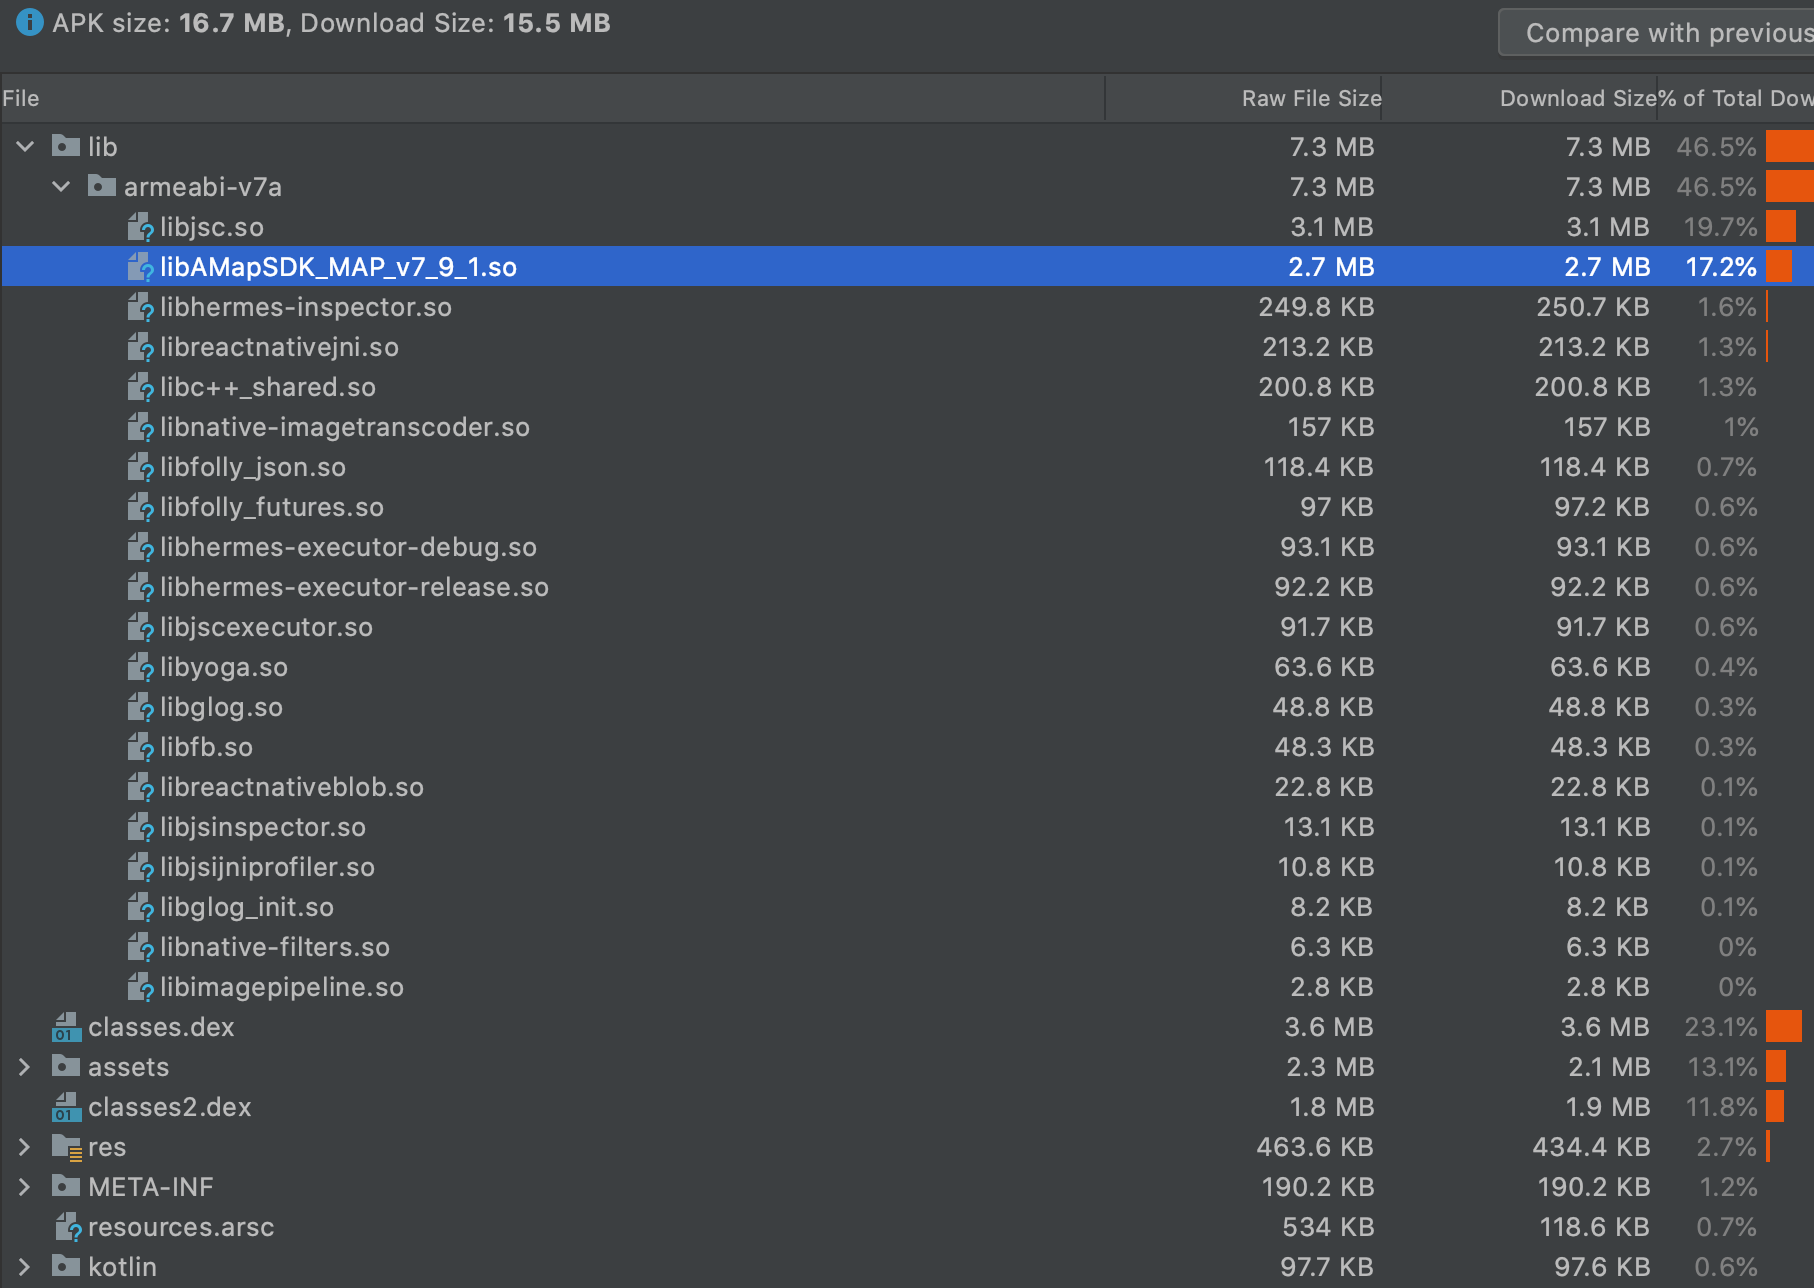Click the classes.dex file icon
The width and height of the screenshot is (1814, 1288).
coord(67,1027)
